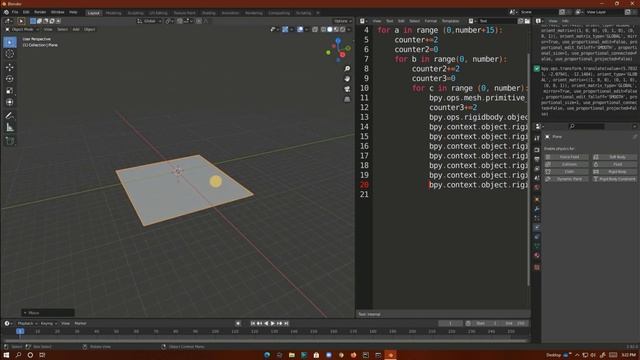Viewport: 640px width, 360px height.
Task: Enable Rigid Body Constraint physics
Action: coord(614,179)
